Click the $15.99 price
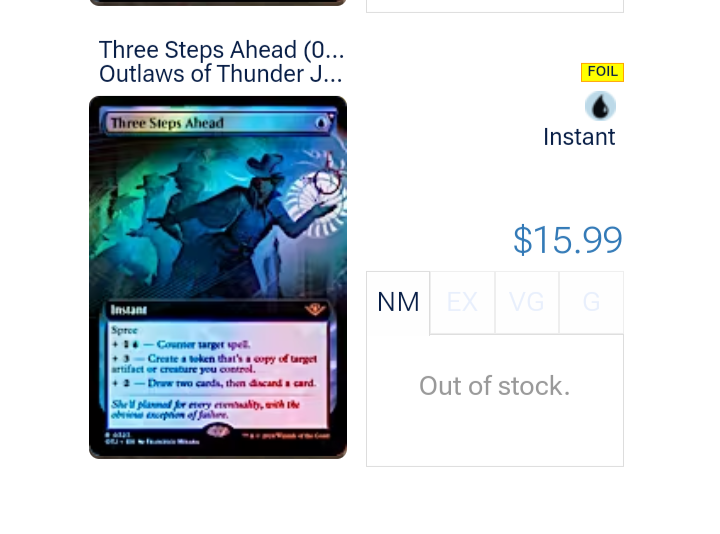Viewport: 720px width, 534px height. pos(568,240)
